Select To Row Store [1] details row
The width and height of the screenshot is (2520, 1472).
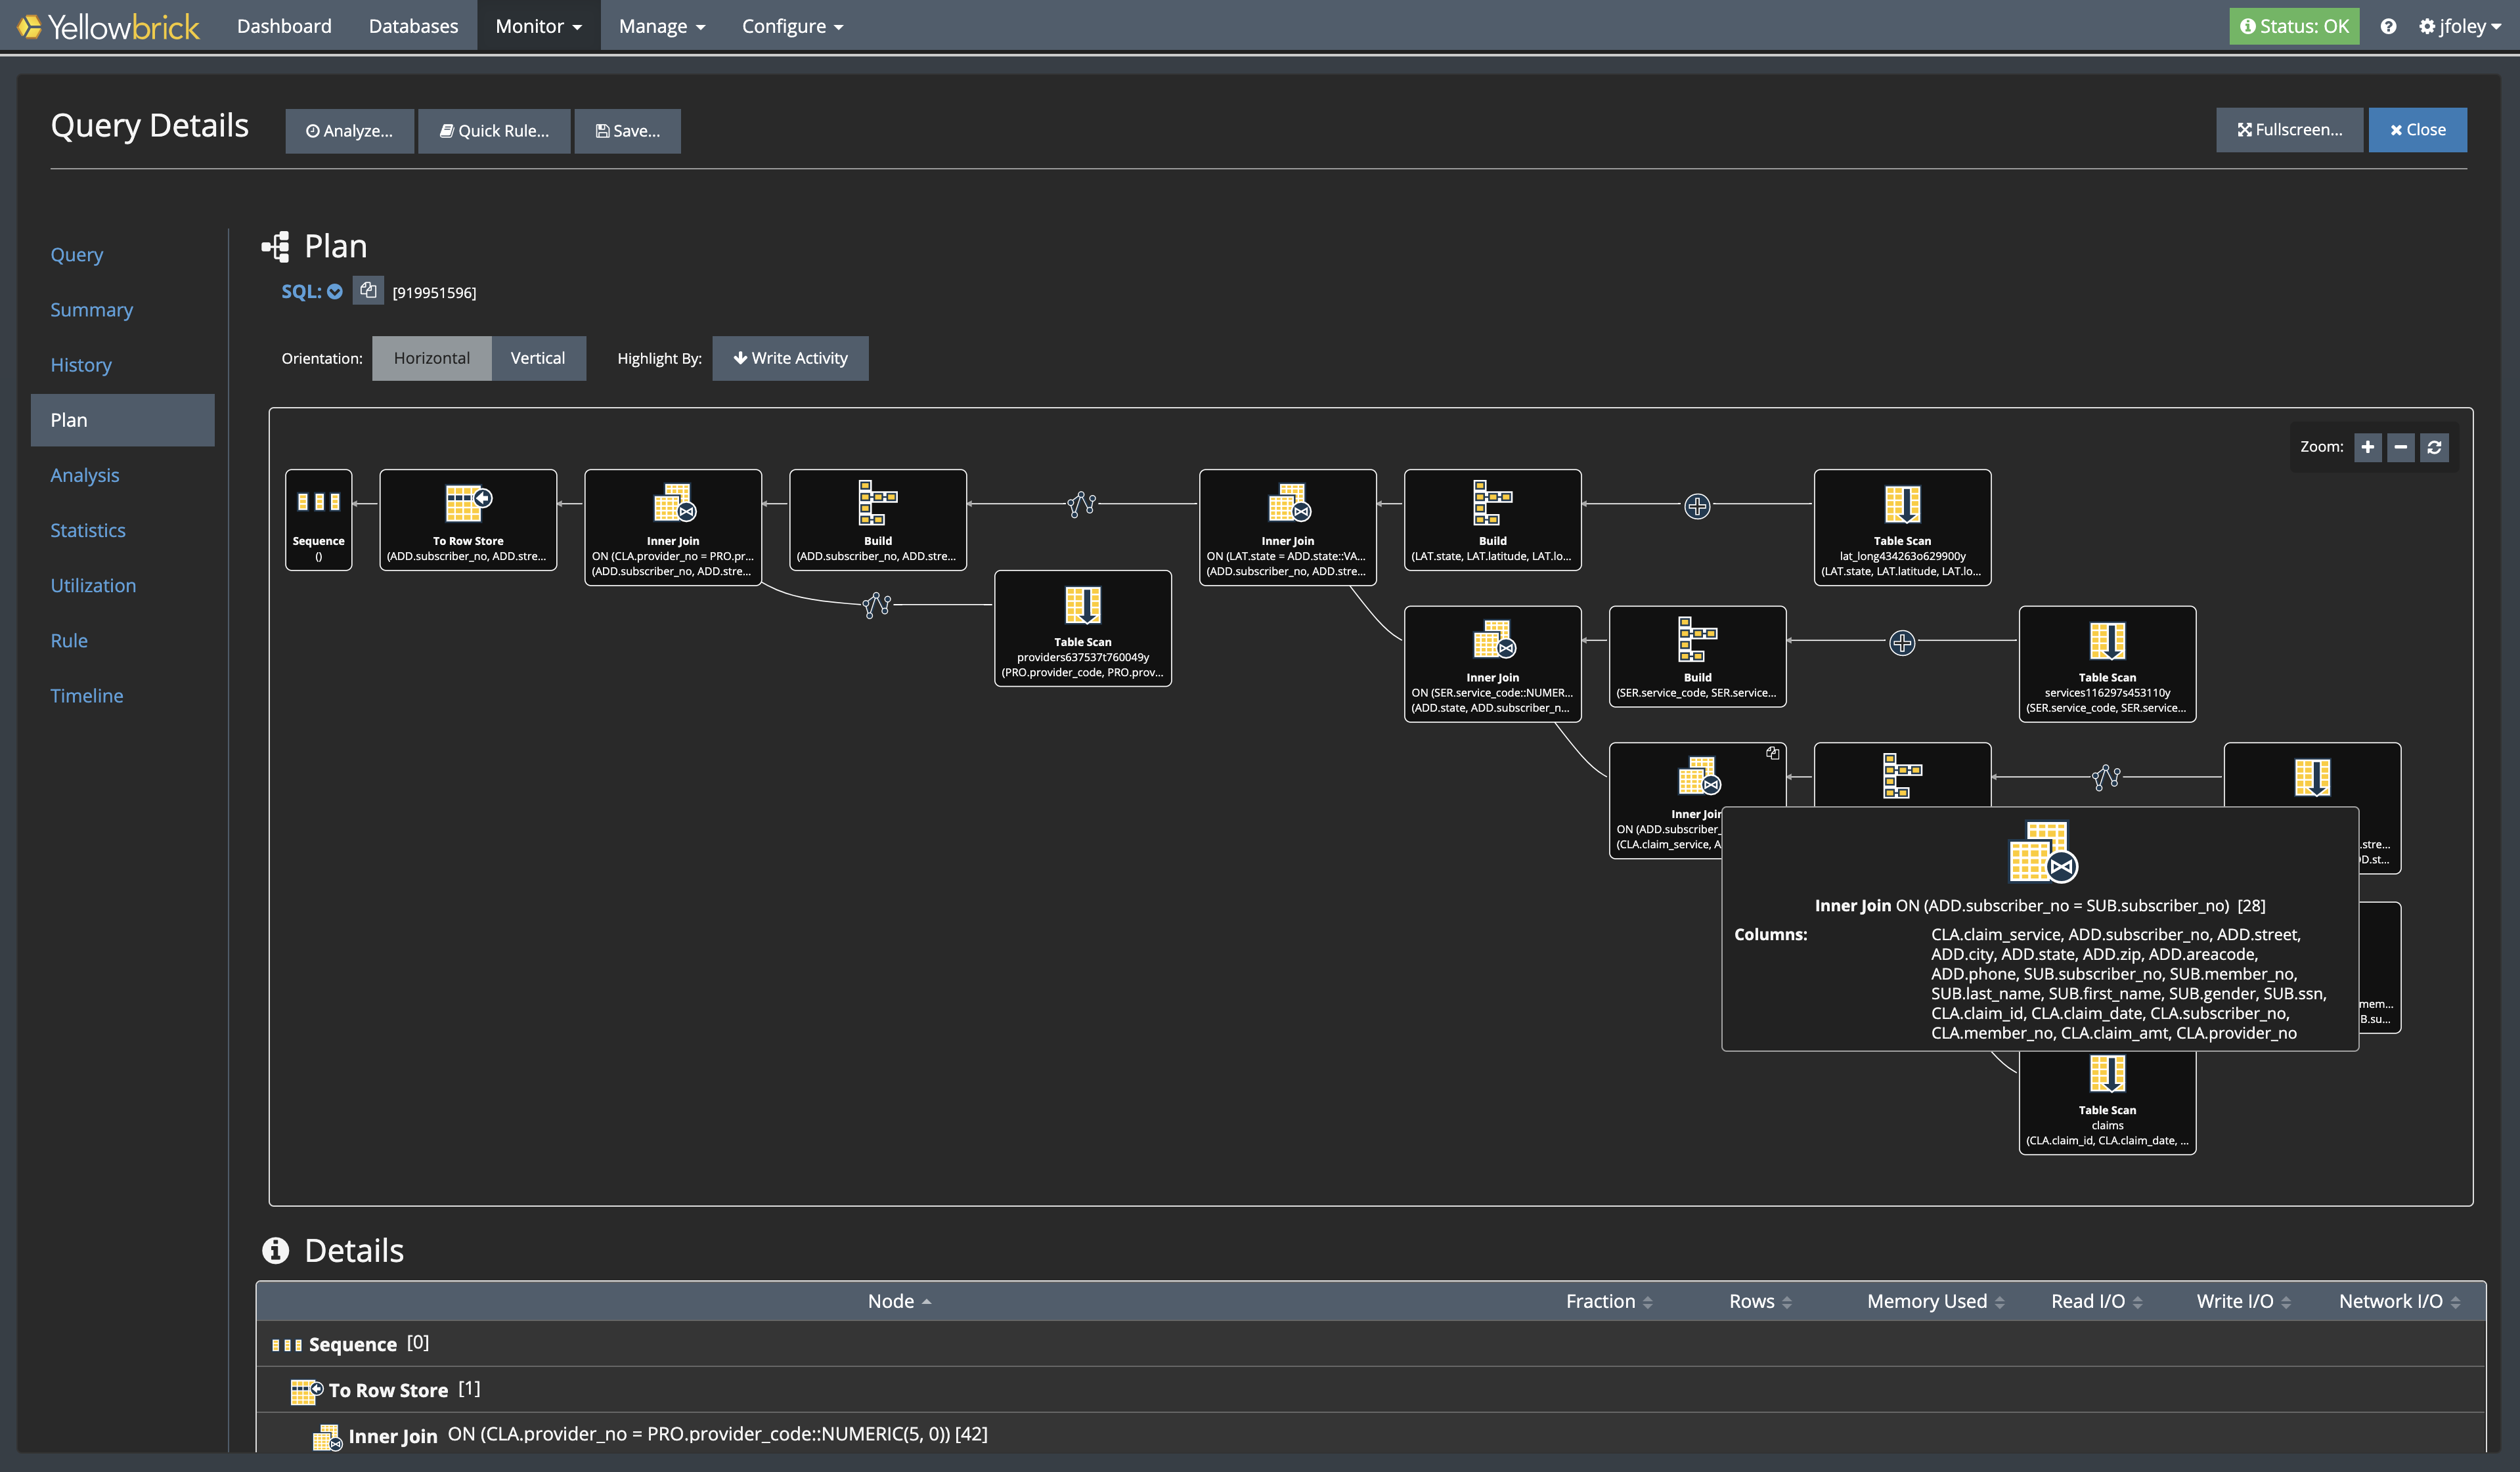tap(1370, 1389)
